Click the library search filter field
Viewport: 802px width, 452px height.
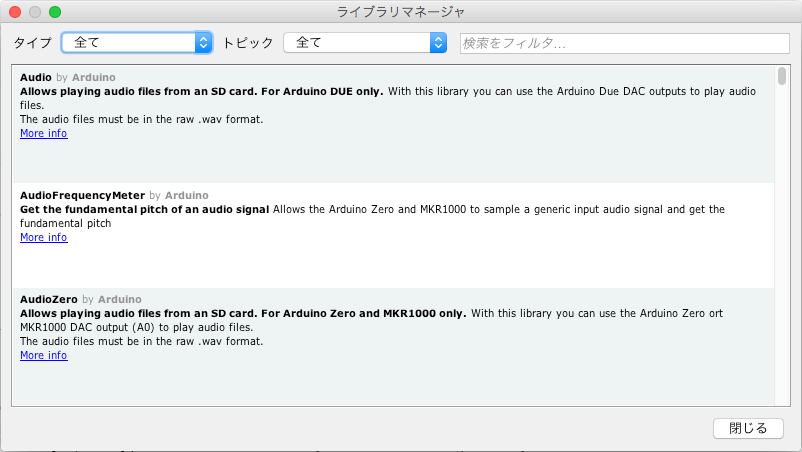pyautogui.click(x=624, y=44)
